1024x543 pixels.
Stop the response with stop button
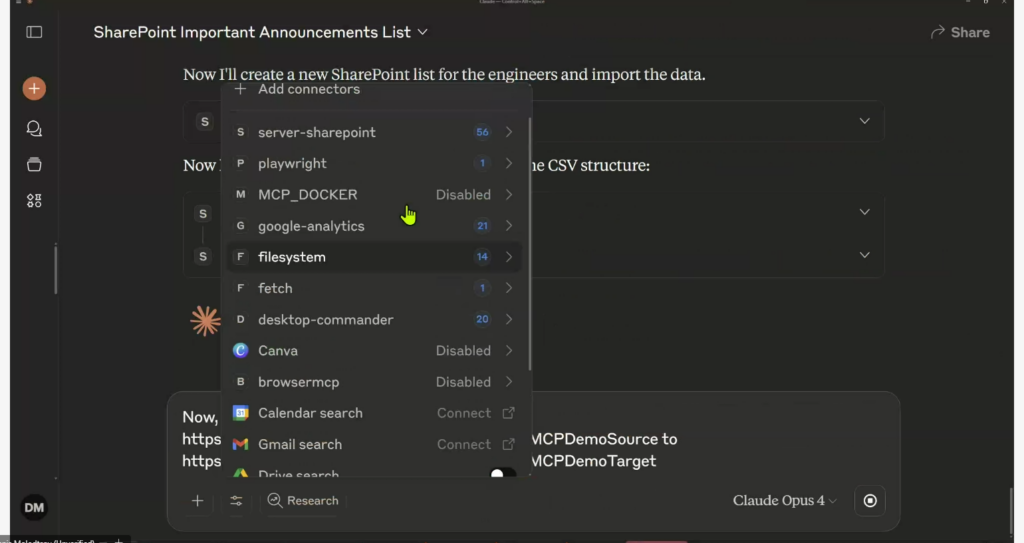pos(870,501)
